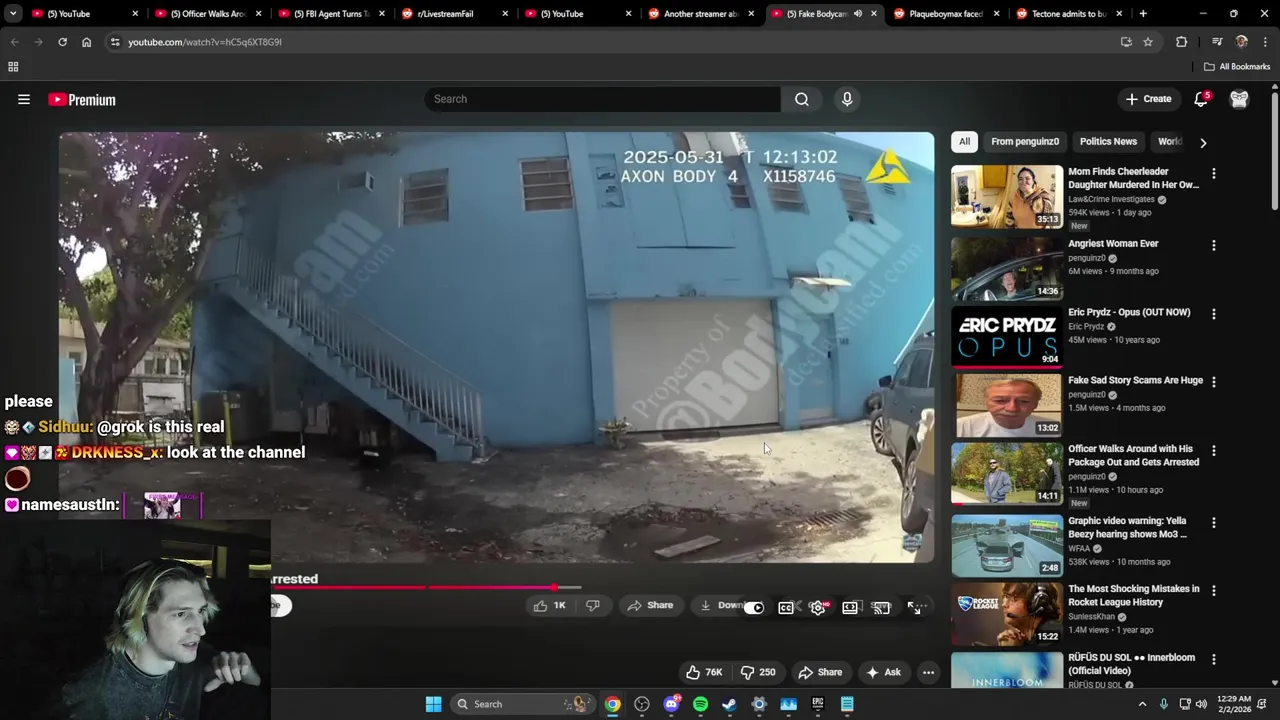Image resolution: width=1280 pixels, height=720 pixels.
Task: Open the more actions ellipsis beside Ask
Action: (x=928, y=672)
